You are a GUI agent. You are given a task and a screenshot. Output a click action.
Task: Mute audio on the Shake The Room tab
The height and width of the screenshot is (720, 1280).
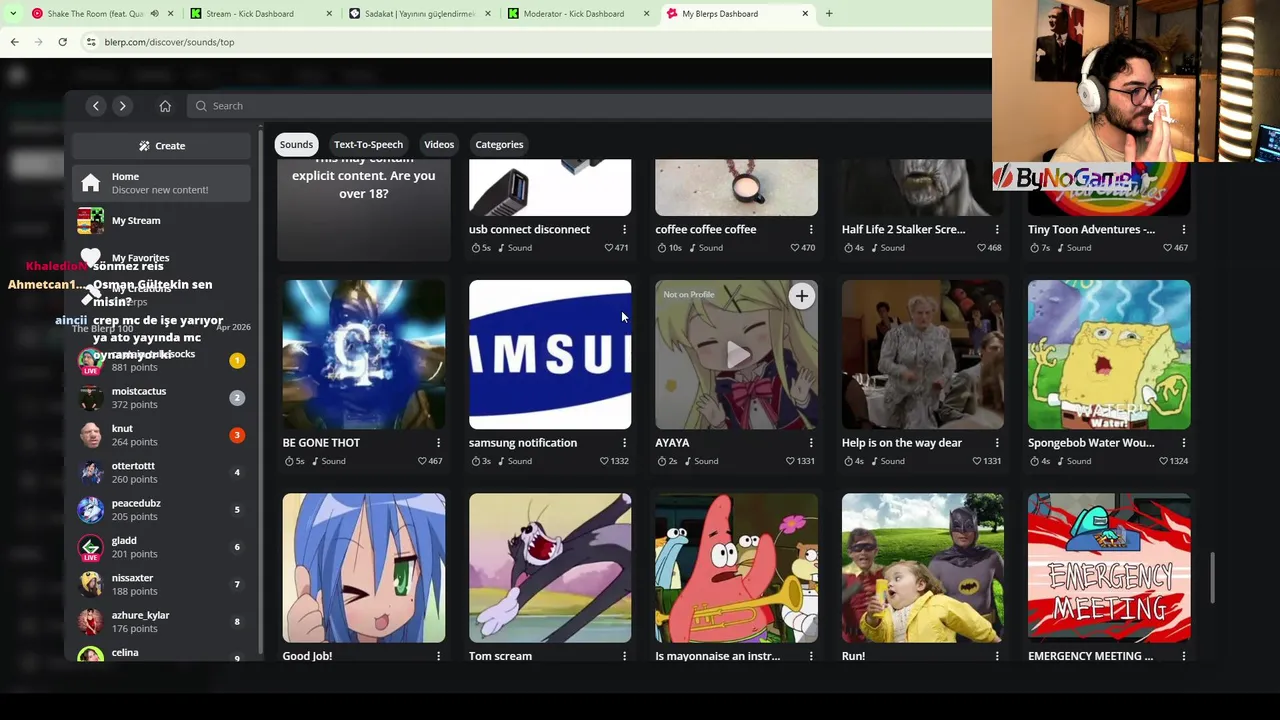154,14
